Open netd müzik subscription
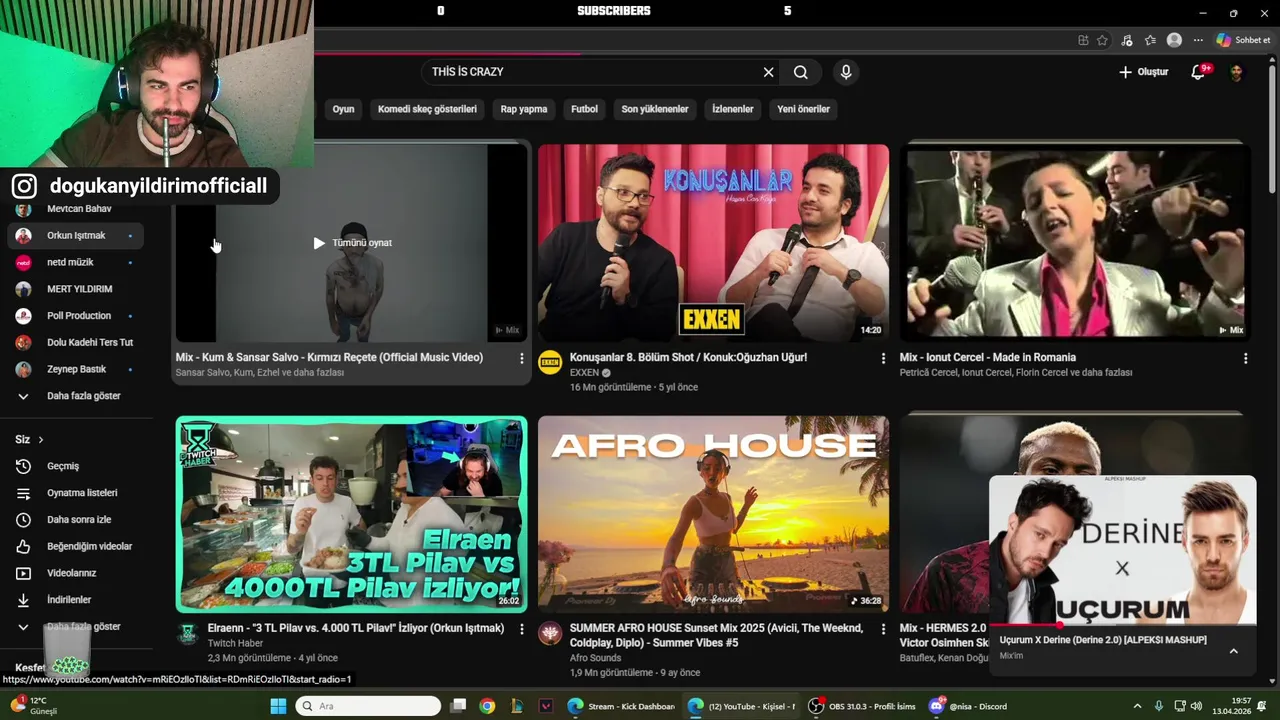Image resolution: width=1280 pixels, height=720 pixels. [76, 262]
